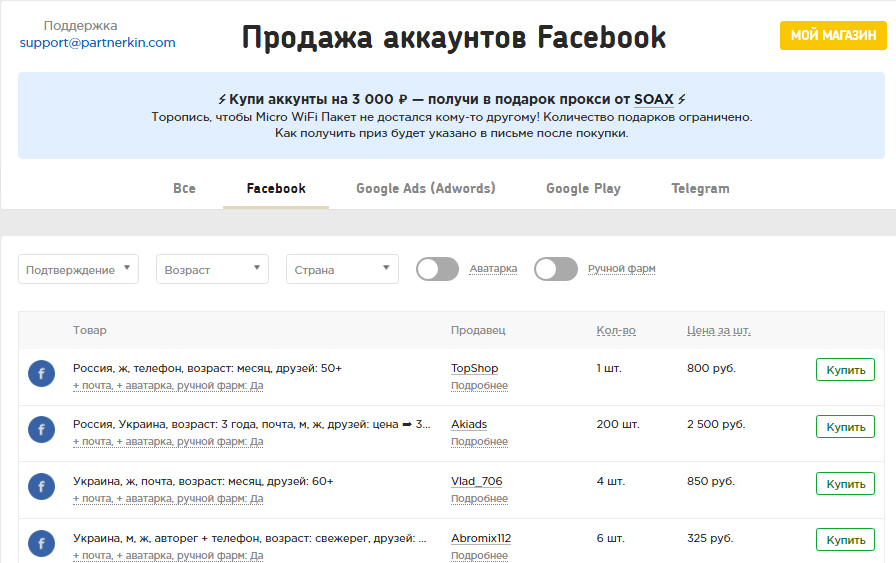Open the Все category tab
The width and height of the screenshot is (896, 563).
click(x=184, y=188)
